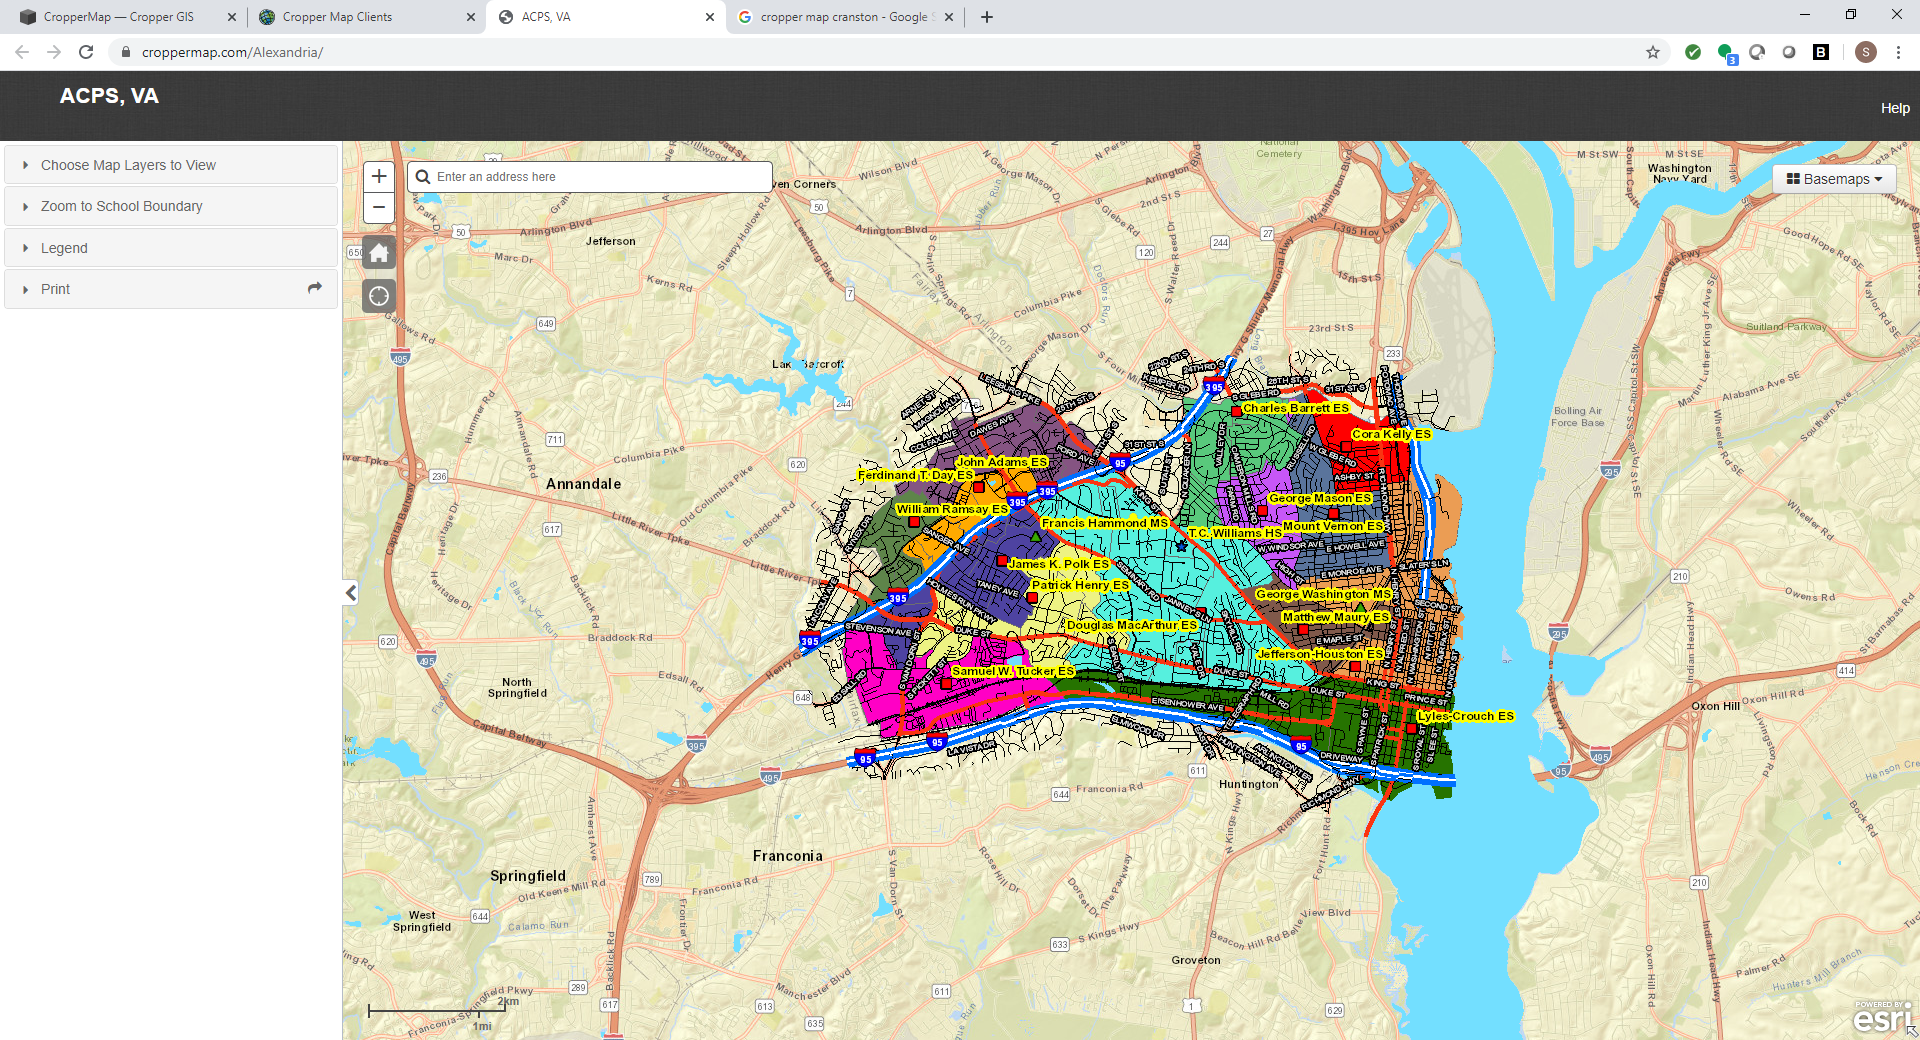Click the Matthew Maury ES label
This screenshot has width=1920, height=1040.
(1336, 617)
